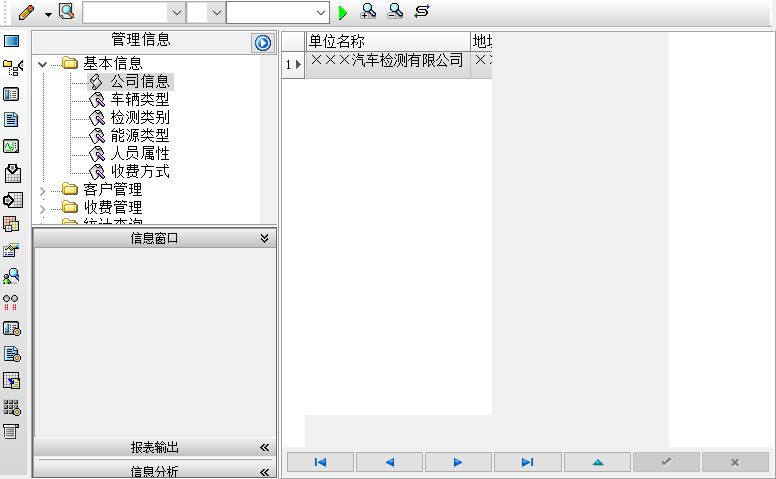Expand the 报表输出 panel
This screenshot has width=776, height=479.
264,448
